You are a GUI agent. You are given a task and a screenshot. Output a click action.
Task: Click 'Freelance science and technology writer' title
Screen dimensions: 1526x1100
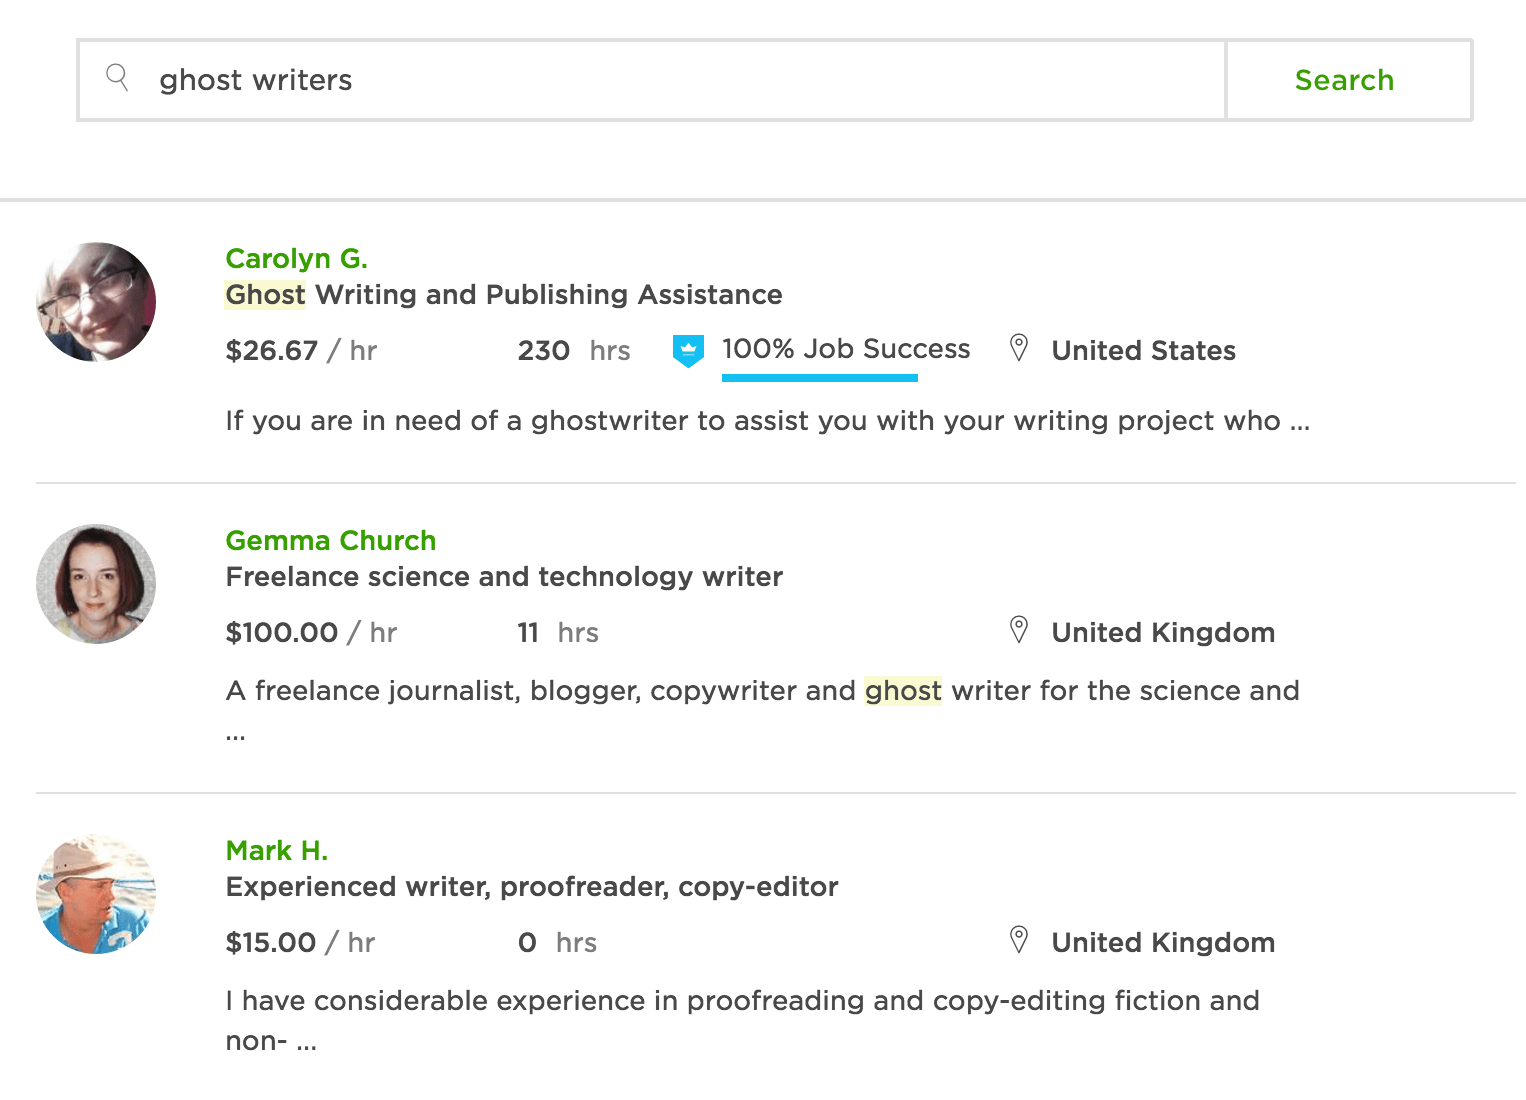[504, 577]
